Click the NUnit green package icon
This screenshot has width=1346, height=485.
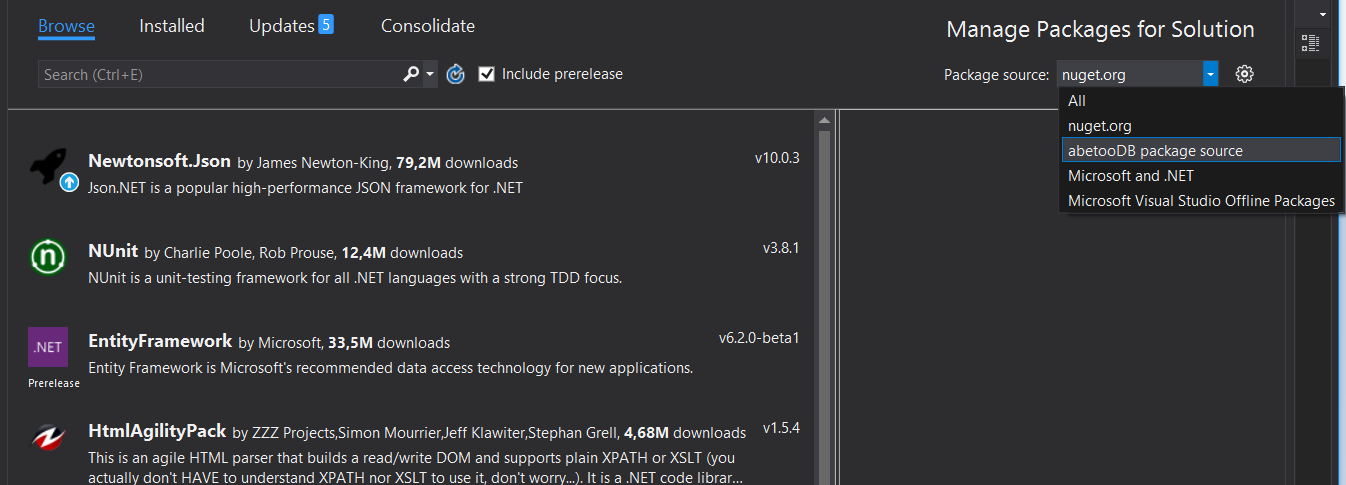point(47,258)
